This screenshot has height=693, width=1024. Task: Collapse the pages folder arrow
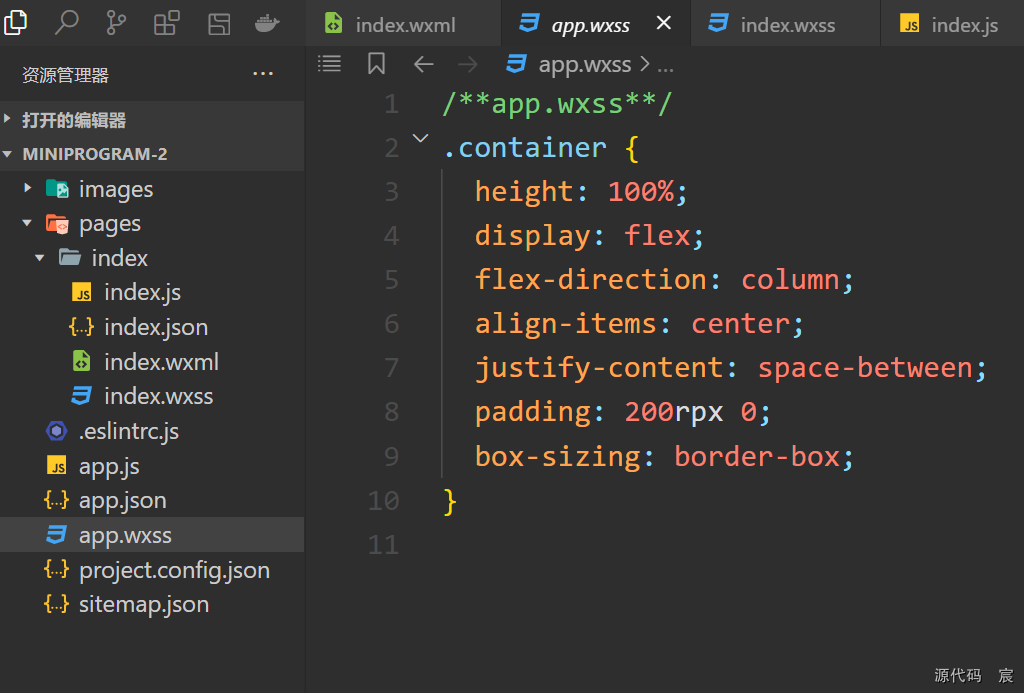point(27,223)
